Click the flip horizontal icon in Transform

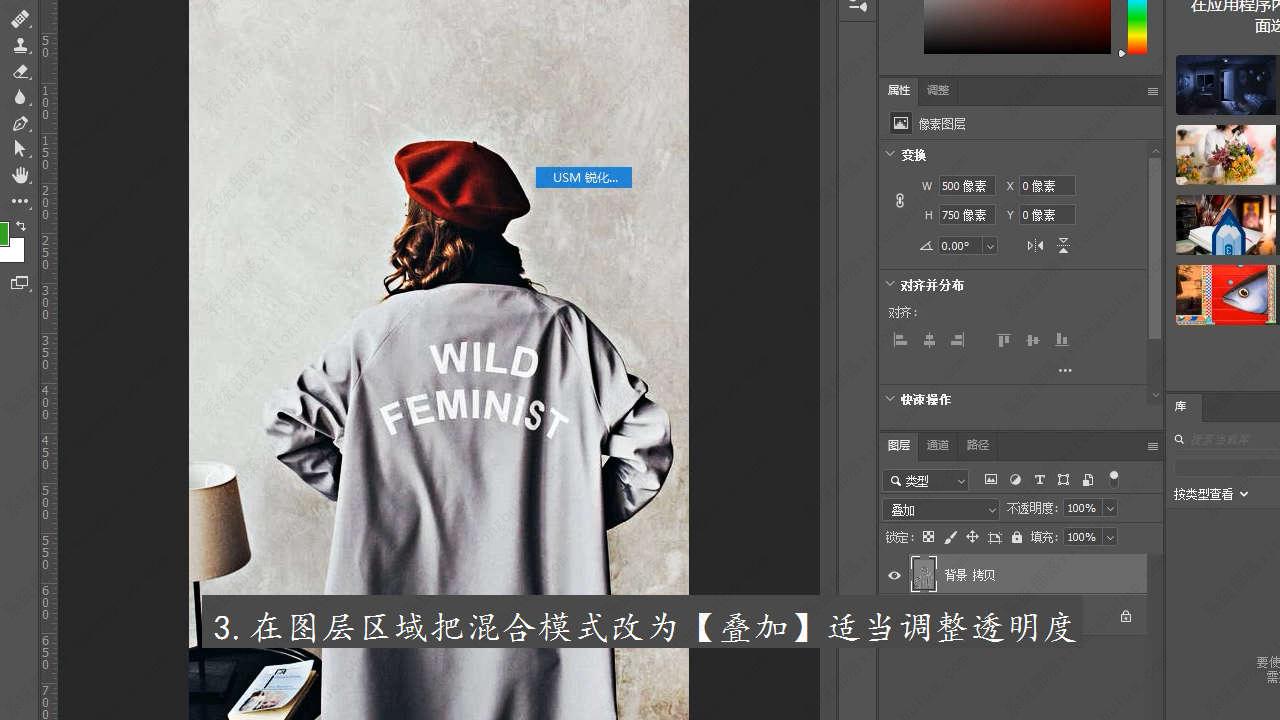pos(1035,246)
